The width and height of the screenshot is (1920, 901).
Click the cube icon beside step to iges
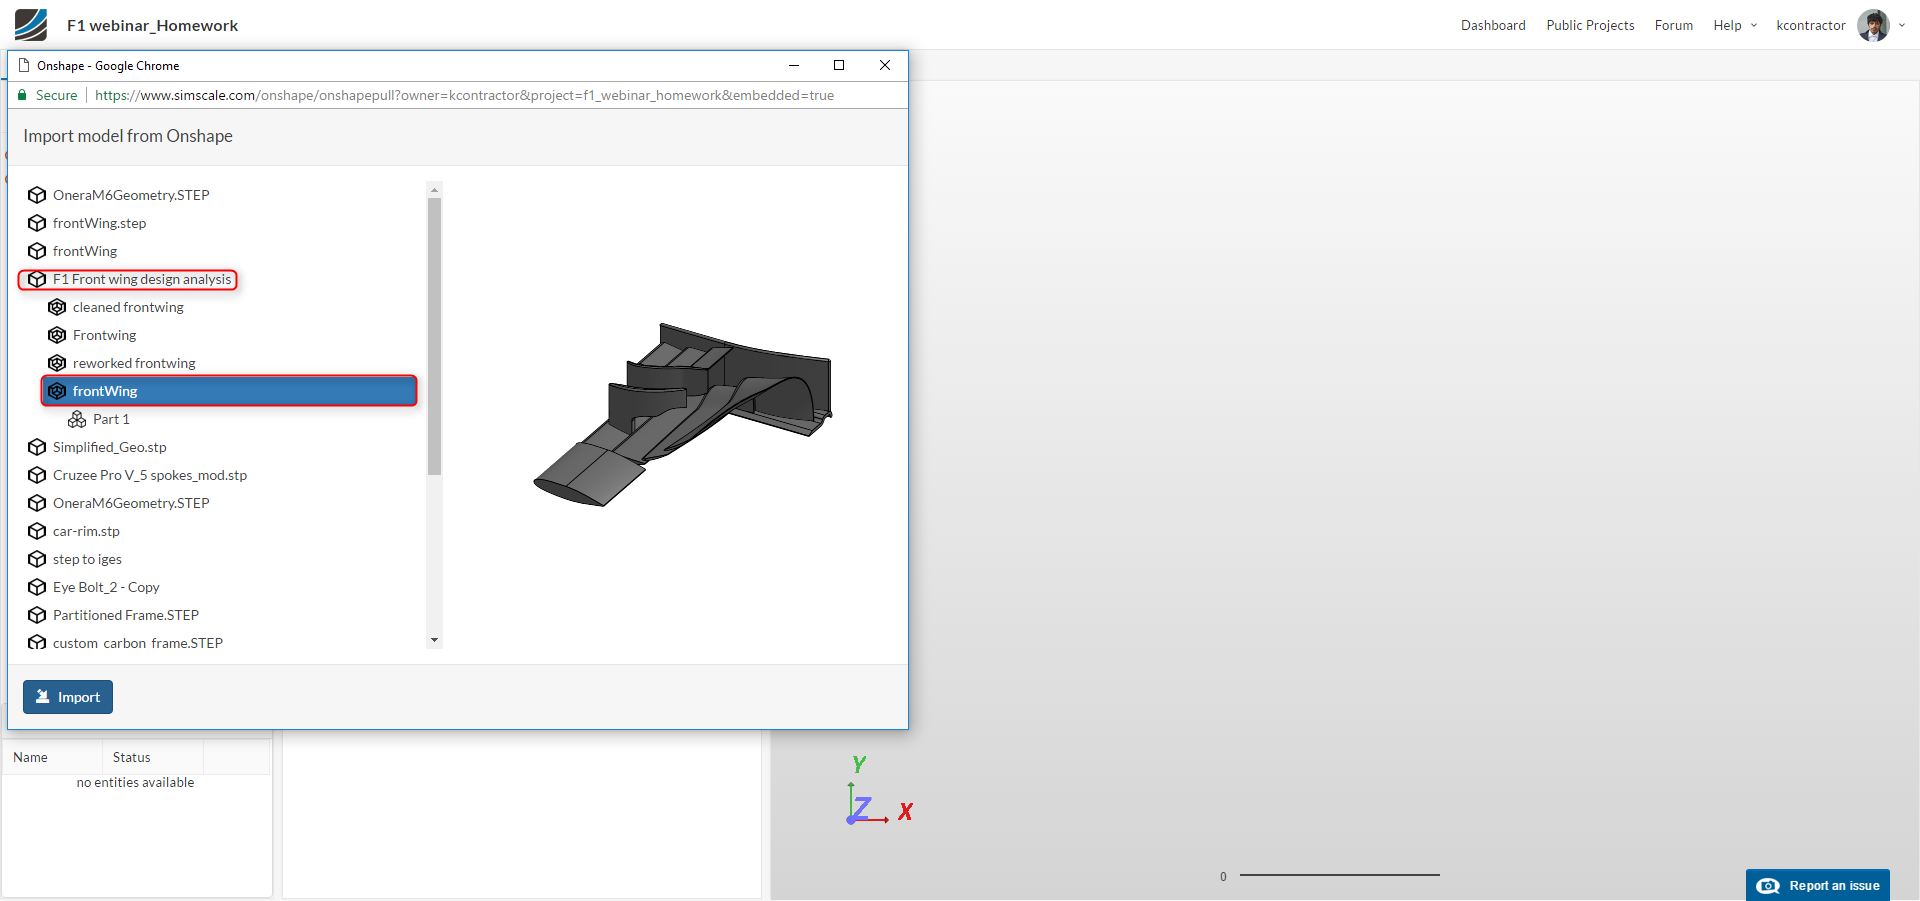pos(37,559)
